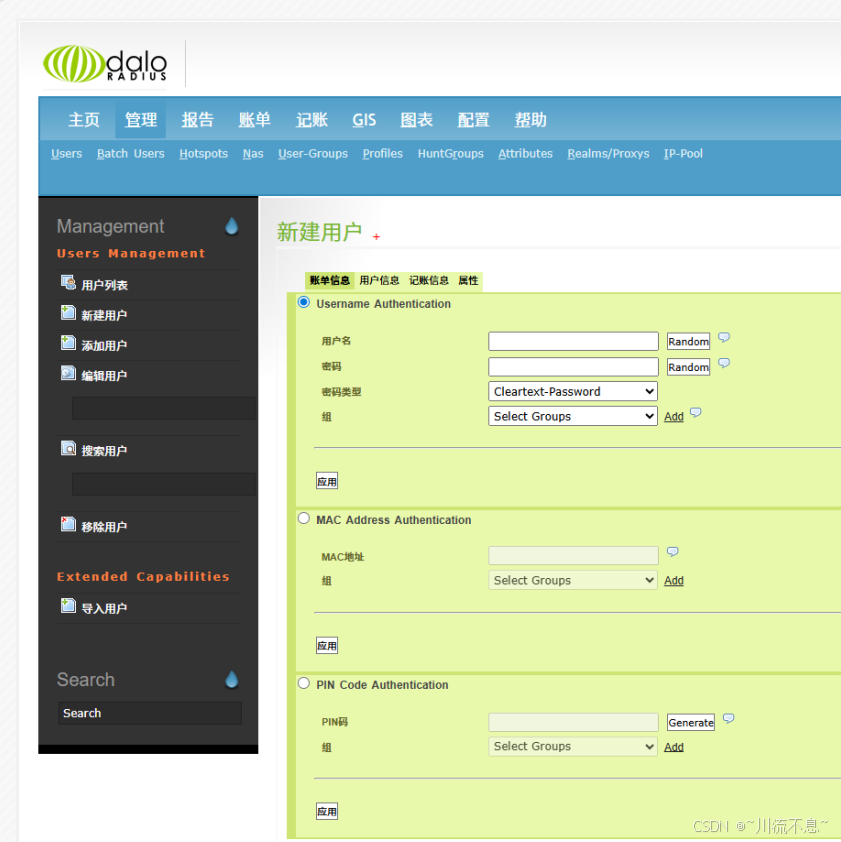Screen dimensions: 841x842
Task: Click 应用 under MAC Address Authentication
Action: 327,645
